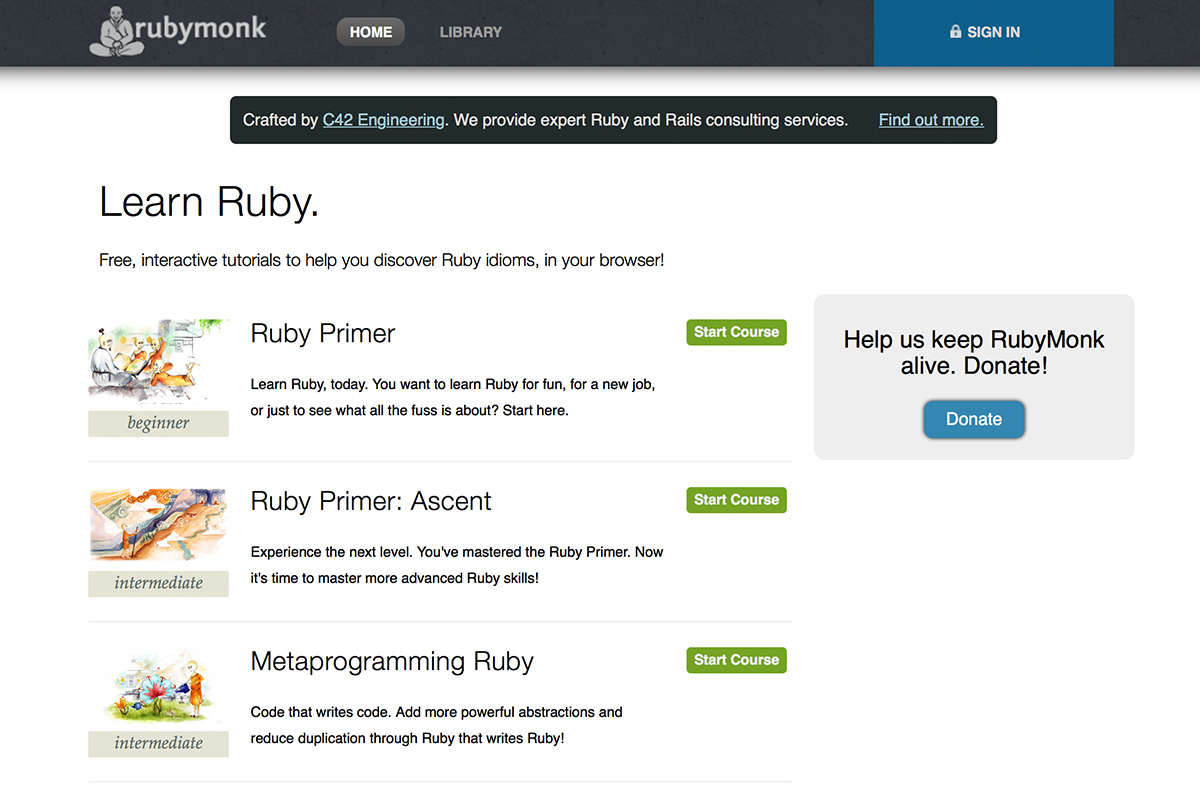This screenshot has width=1200, height=800.
Task: Click the Donate button
Action: 973,419
